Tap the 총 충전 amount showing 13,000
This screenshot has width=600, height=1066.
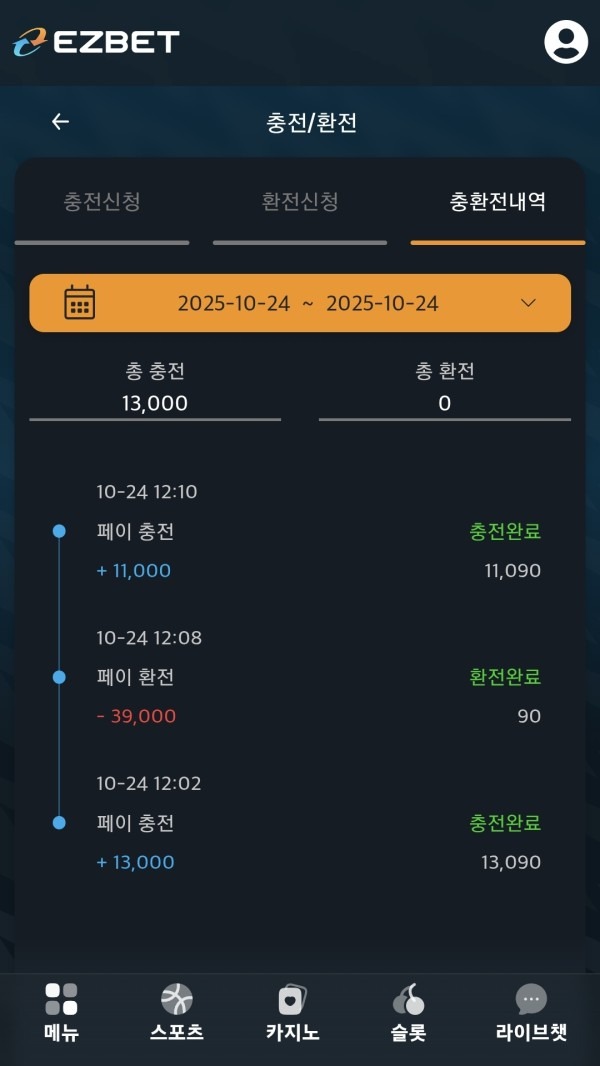pyautogui.click(x=154, y=404)
